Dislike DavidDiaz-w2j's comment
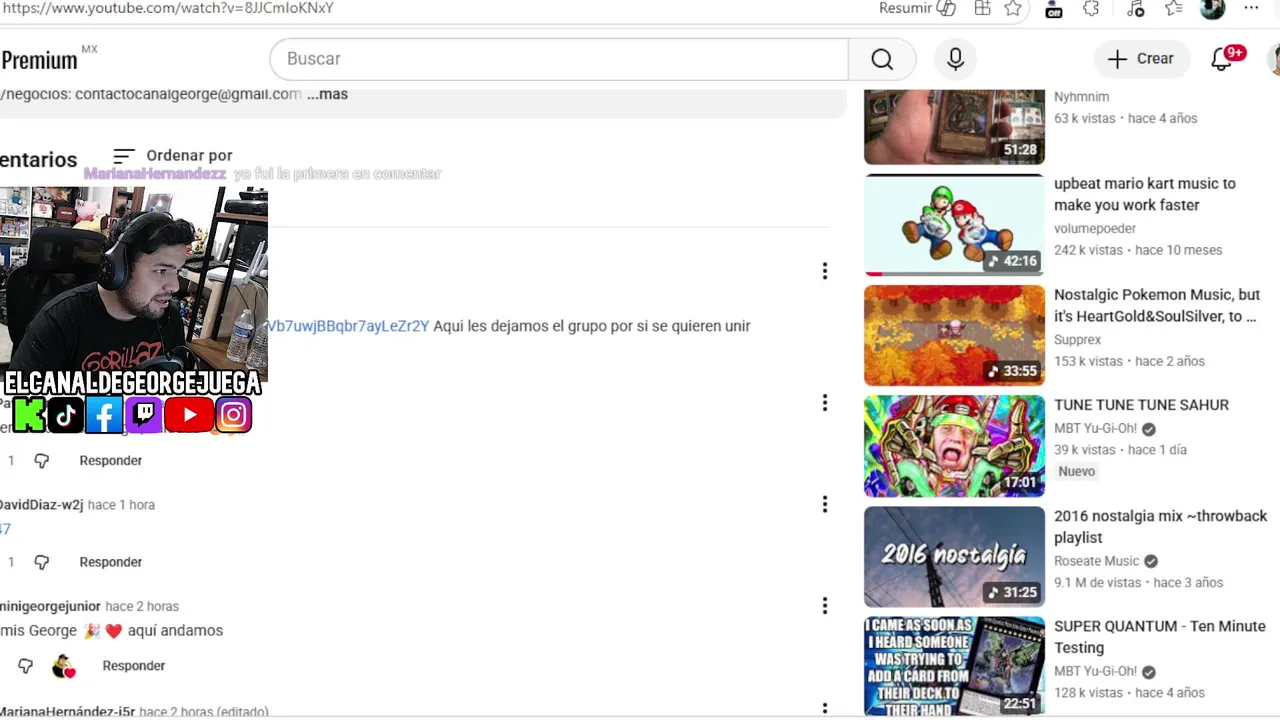 [x=41, y=562]
